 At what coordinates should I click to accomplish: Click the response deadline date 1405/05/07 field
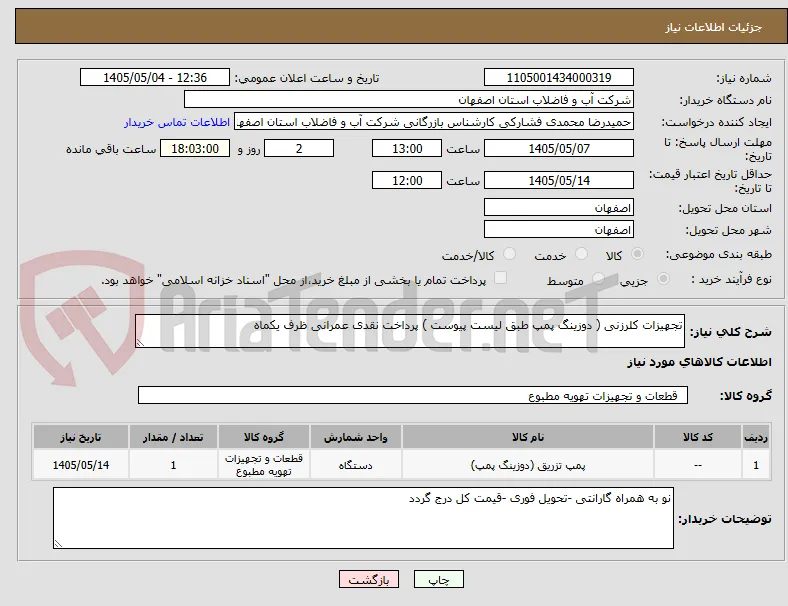click(x=558, y=148)
